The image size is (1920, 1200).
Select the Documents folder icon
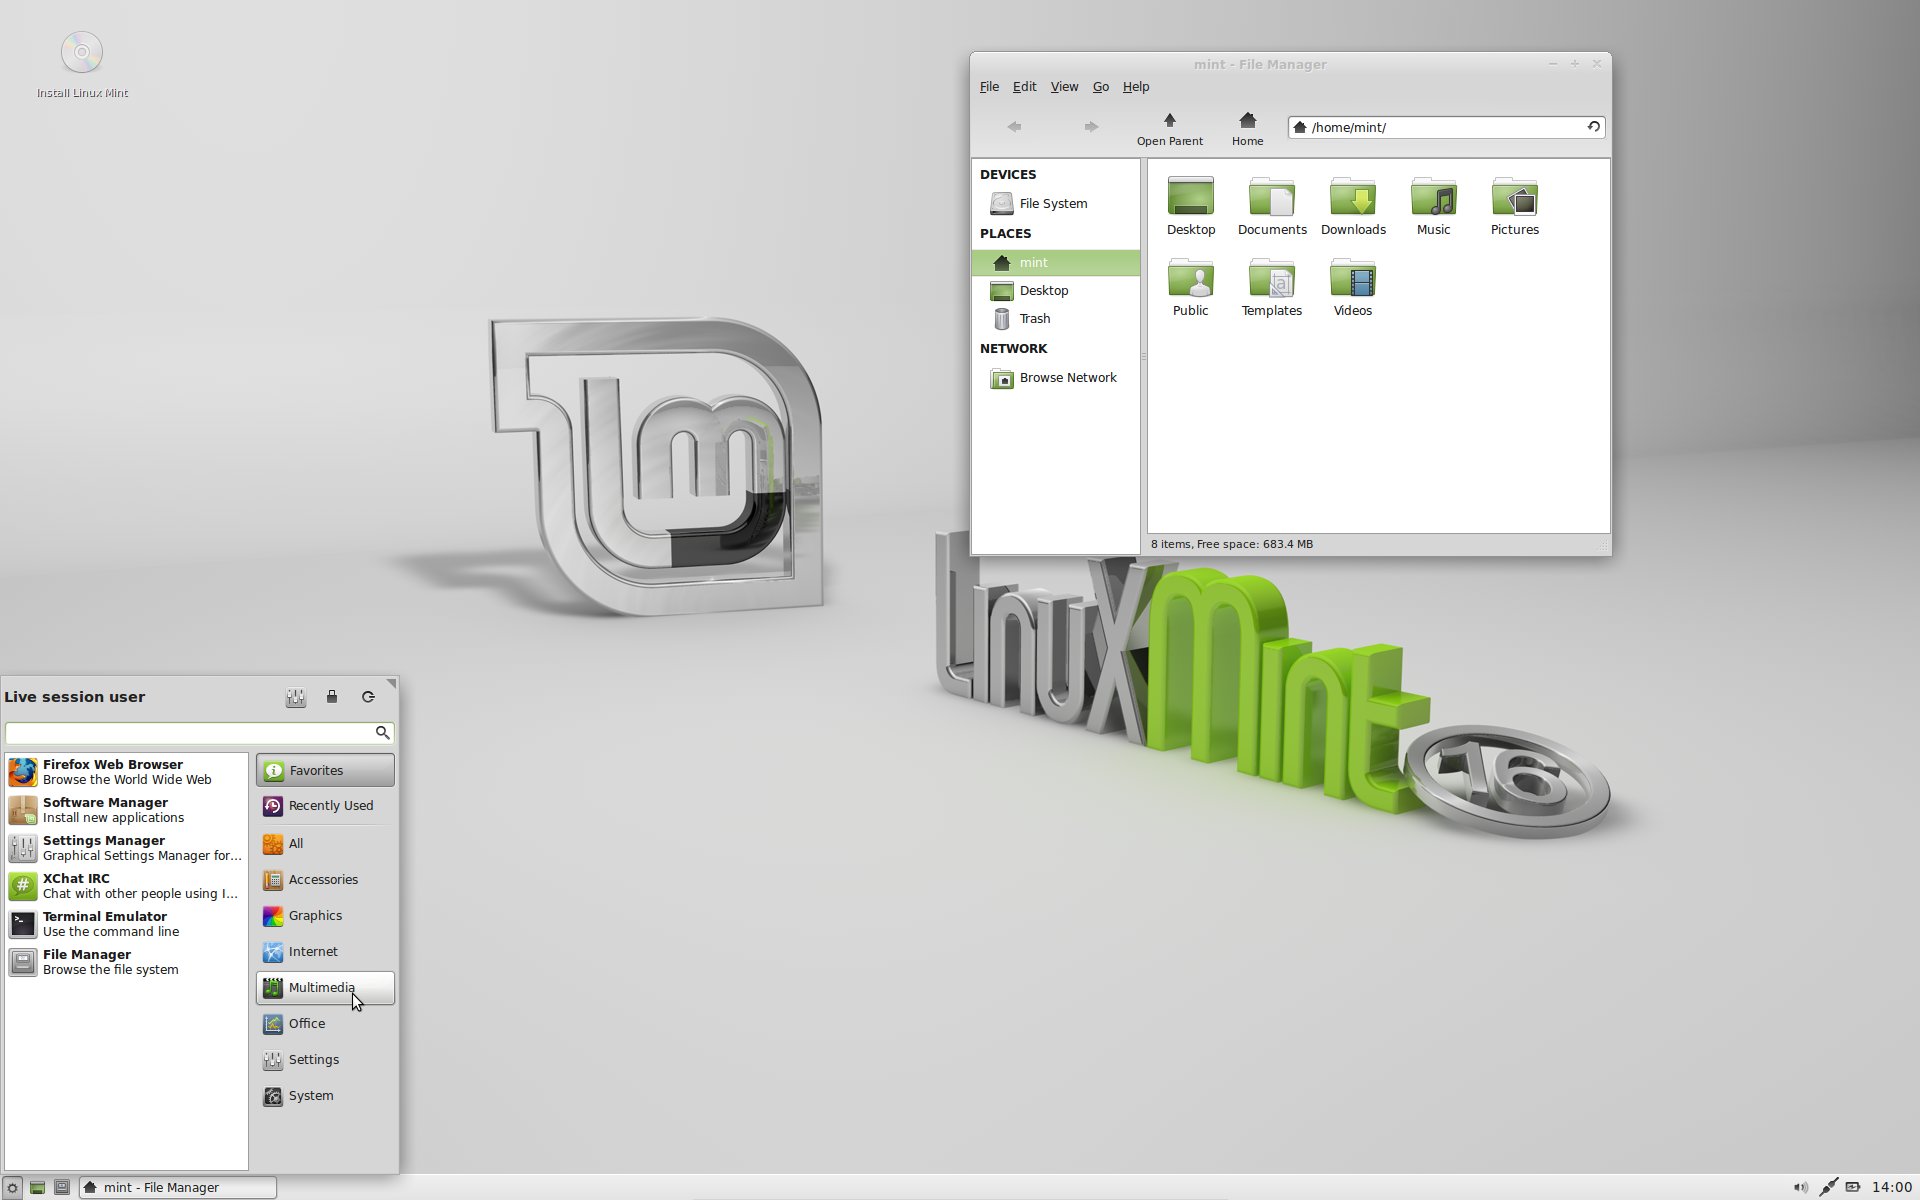click(x=1272, y=207)
